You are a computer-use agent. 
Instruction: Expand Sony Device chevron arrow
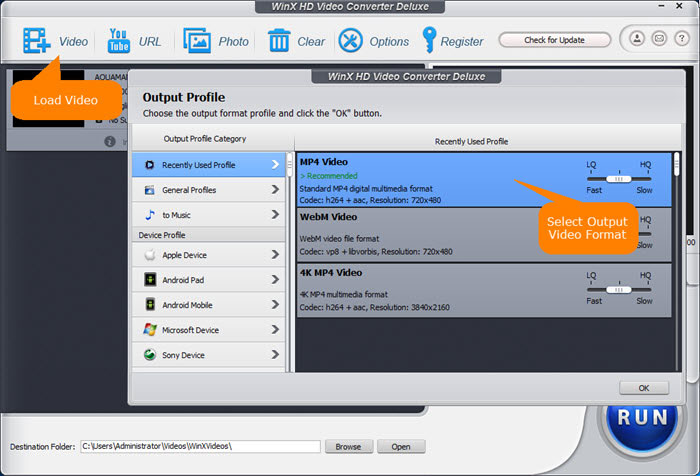[x=275, y=355]
